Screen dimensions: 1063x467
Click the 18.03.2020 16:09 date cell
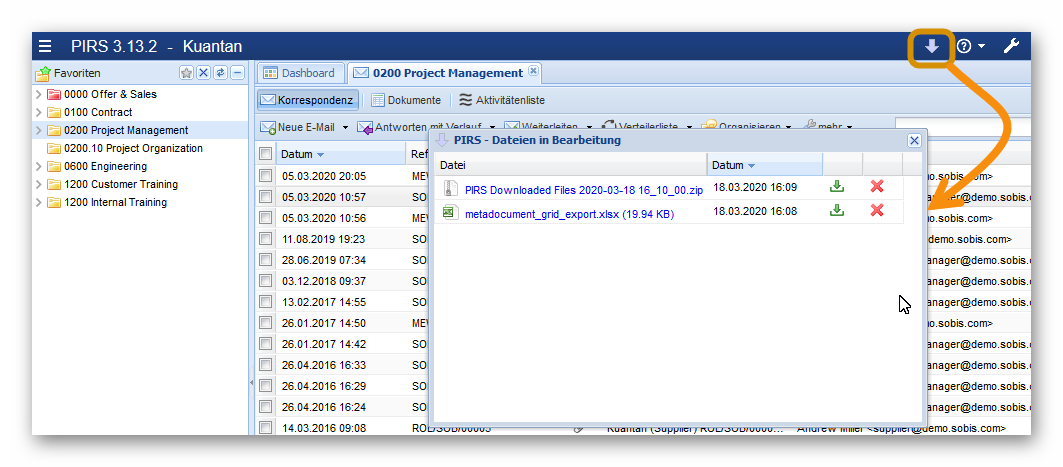tap(755, 187)
